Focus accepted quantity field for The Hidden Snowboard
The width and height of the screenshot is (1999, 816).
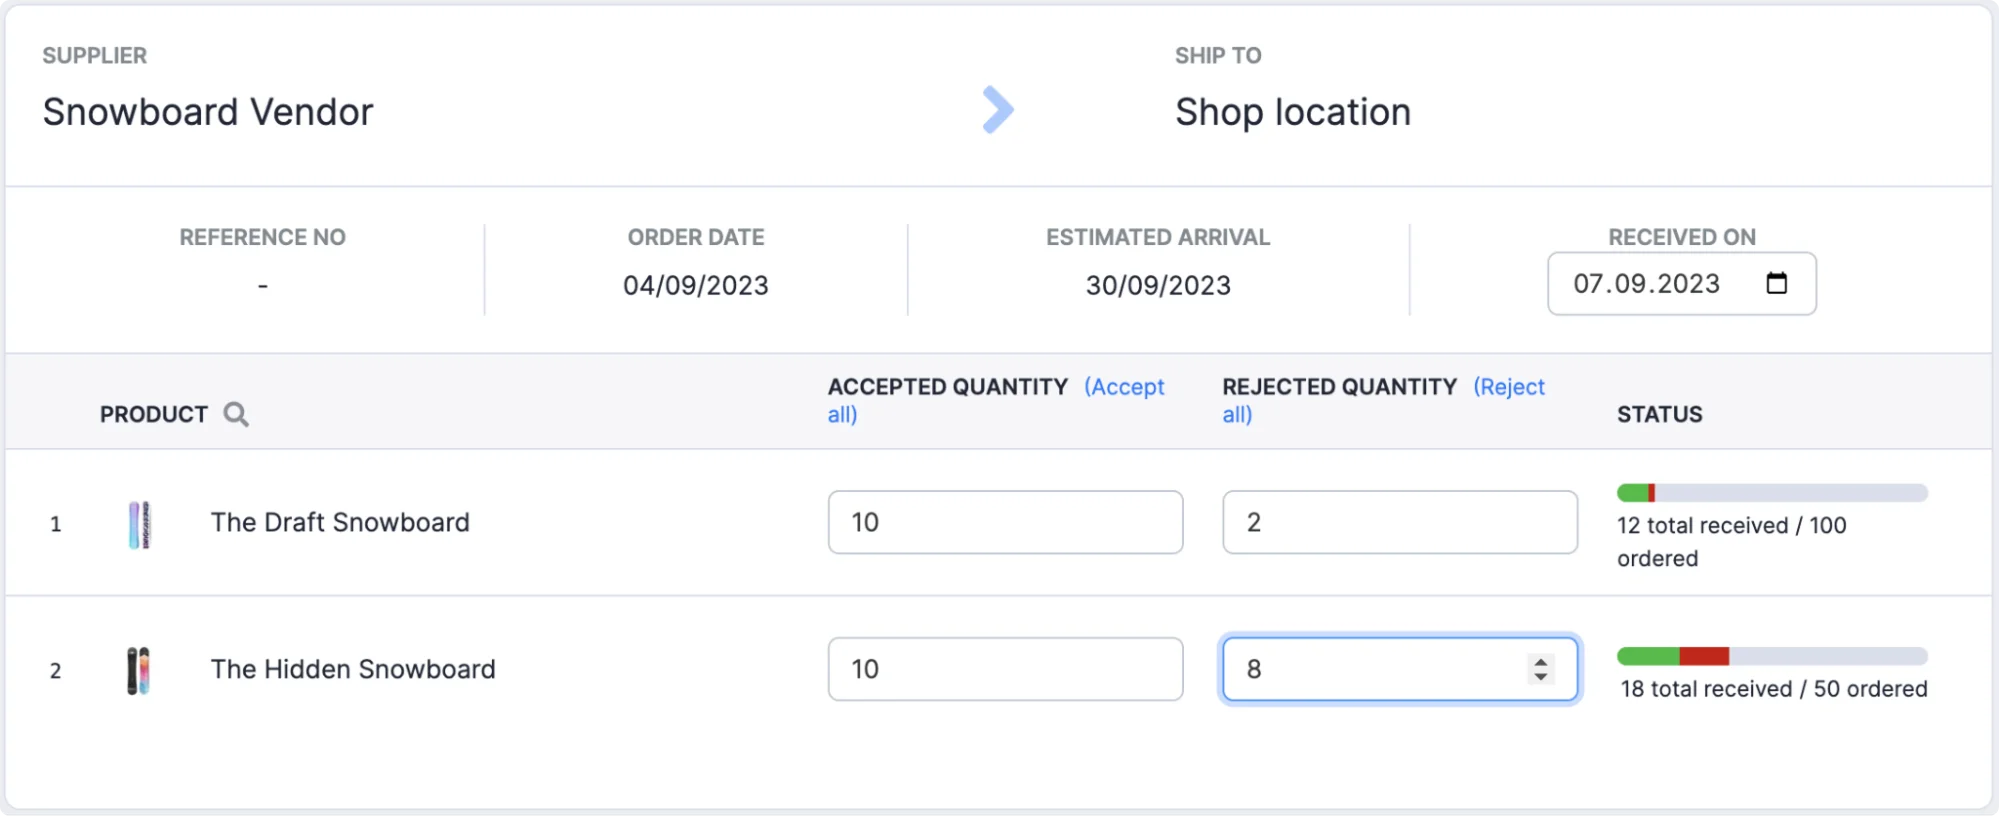click(1005, 669)
